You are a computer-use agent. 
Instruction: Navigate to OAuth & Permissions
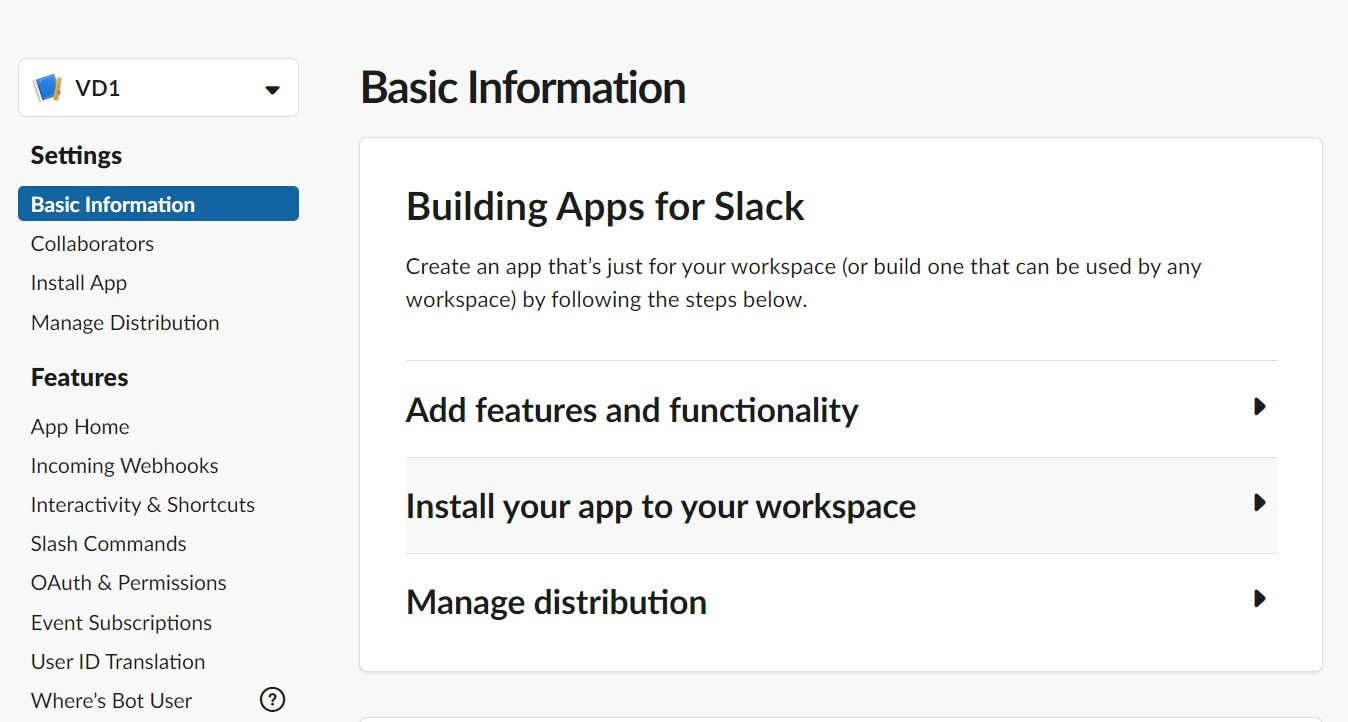coord(129,583)
